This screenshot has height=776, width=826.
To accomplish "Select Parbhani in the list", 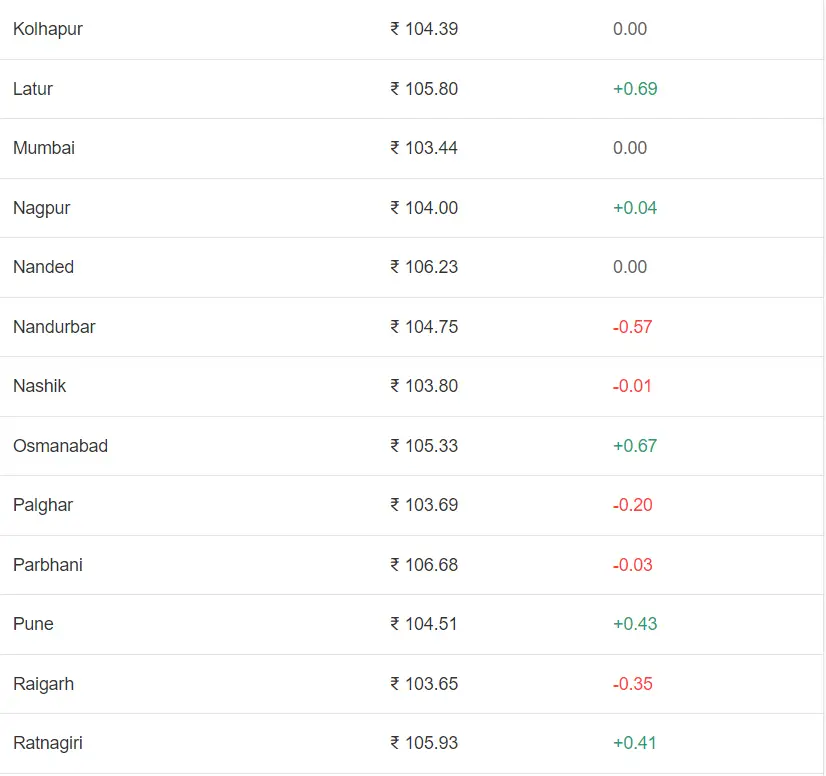I will 48,565.
